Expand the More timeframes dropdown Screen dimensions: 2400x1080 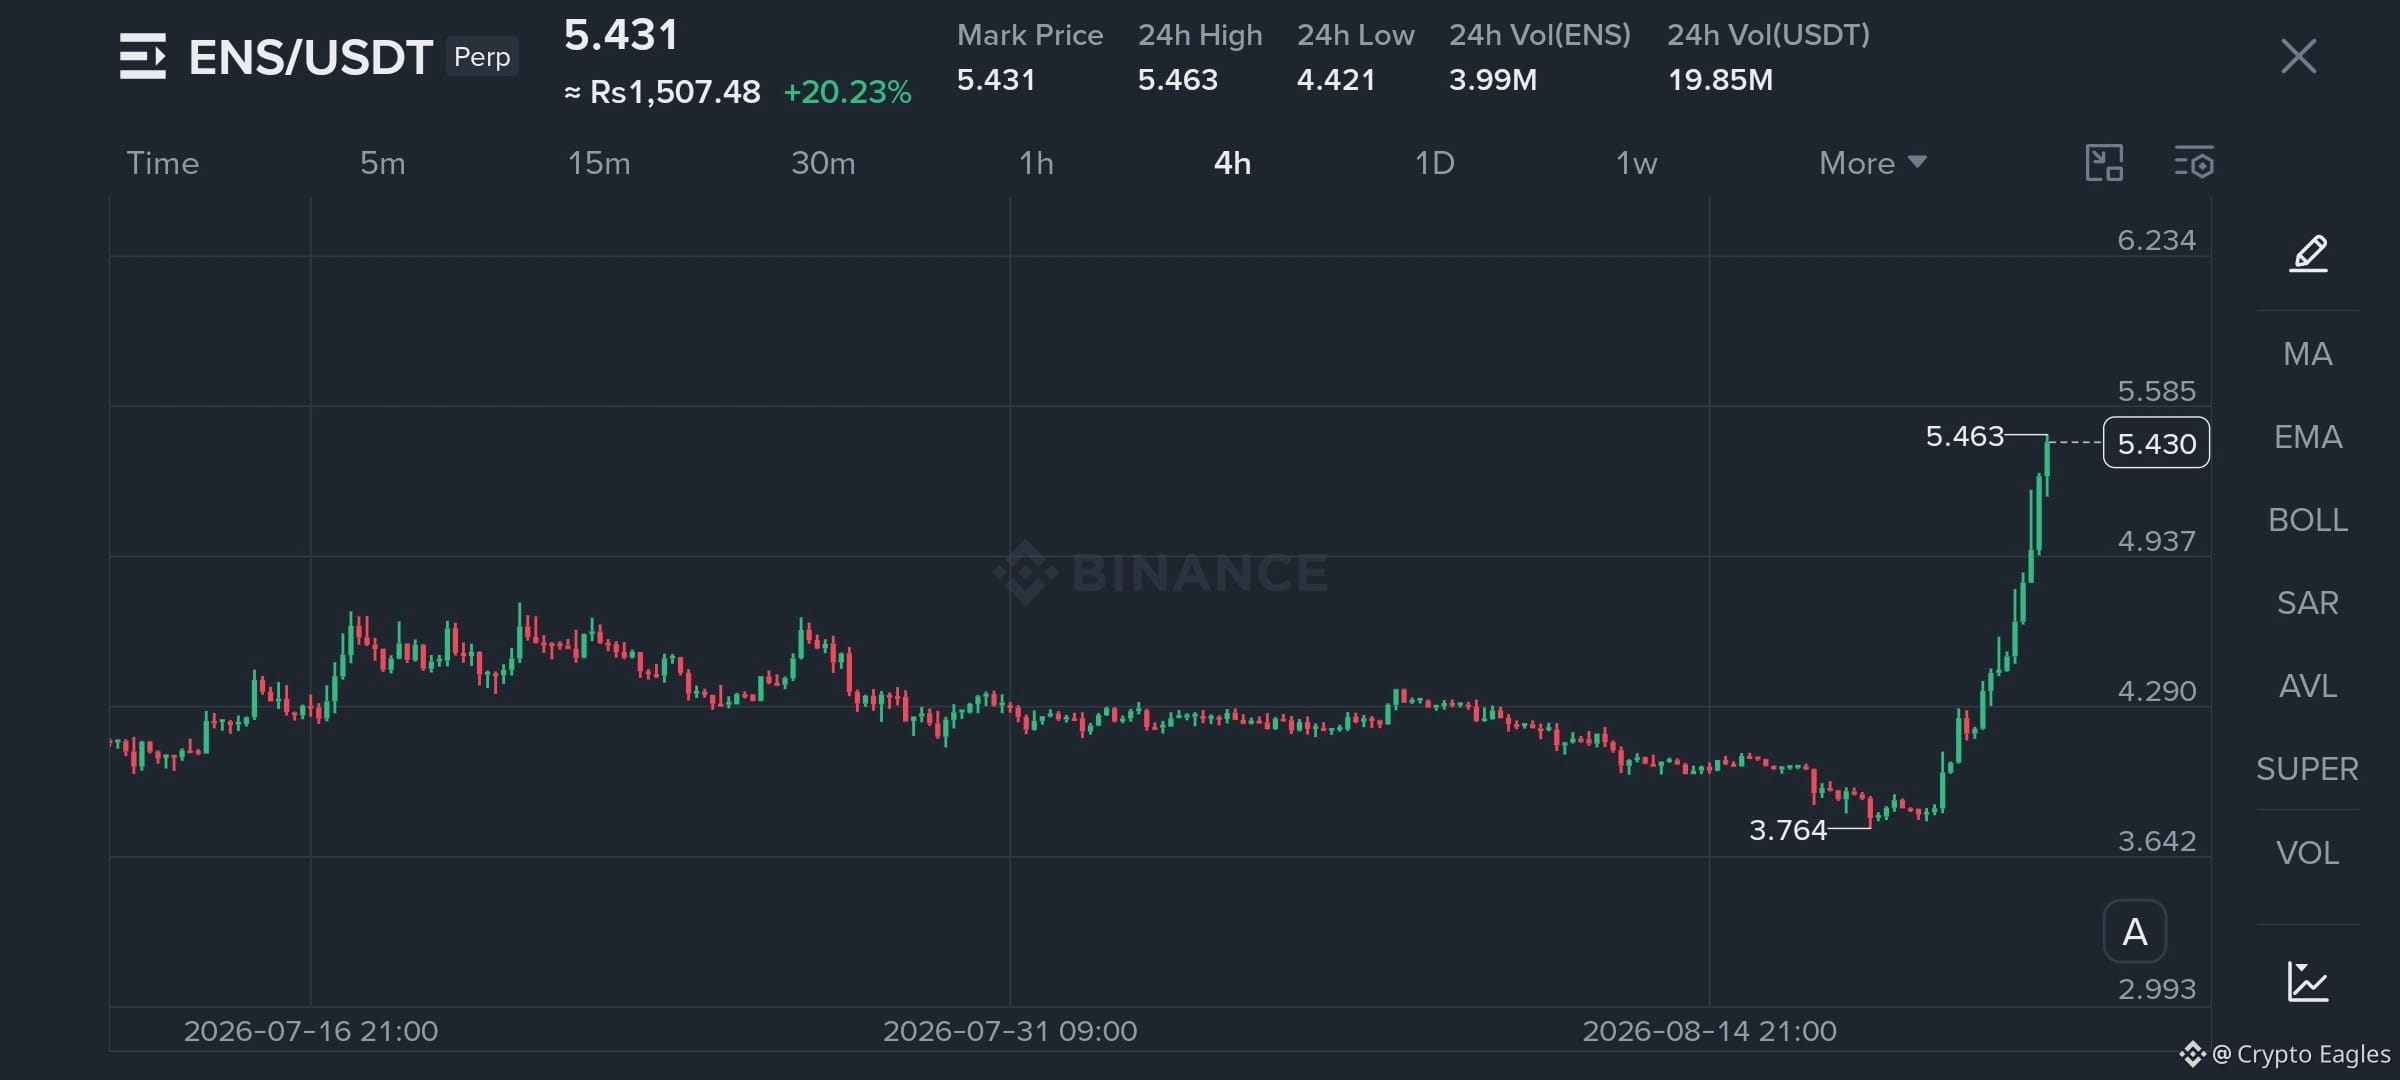click(x=1872, y=163)
